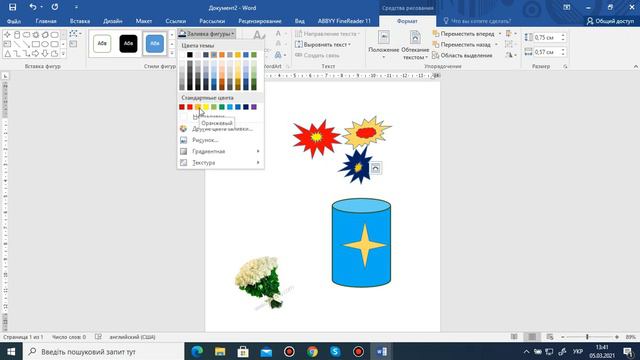Click the Undo icon in quick access toolbar
This screenshot has height=360, width=640.
point(33,7)
